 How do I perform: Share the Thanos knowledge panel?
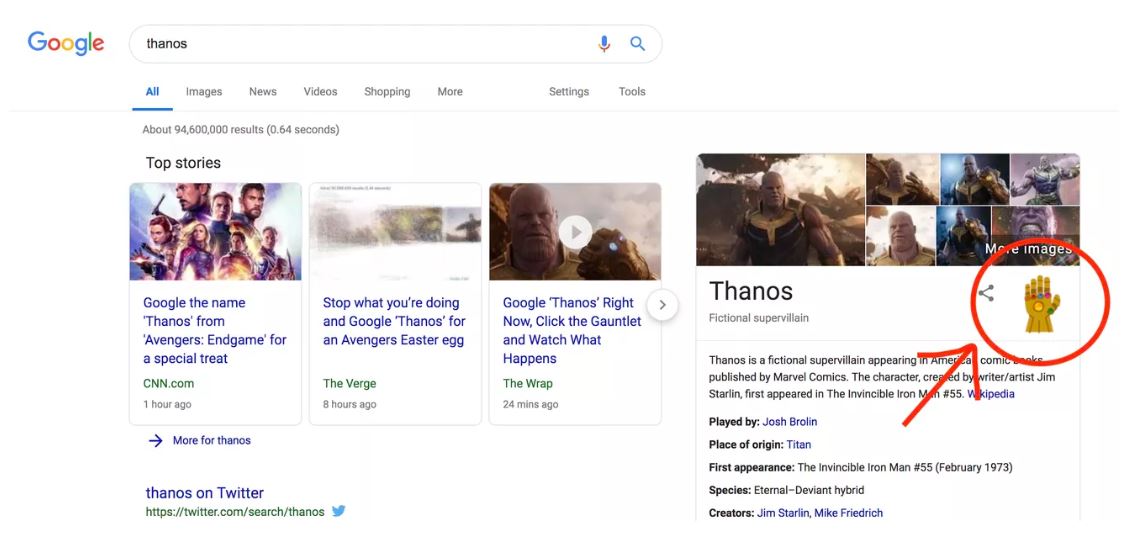click(x=986, y=293)
